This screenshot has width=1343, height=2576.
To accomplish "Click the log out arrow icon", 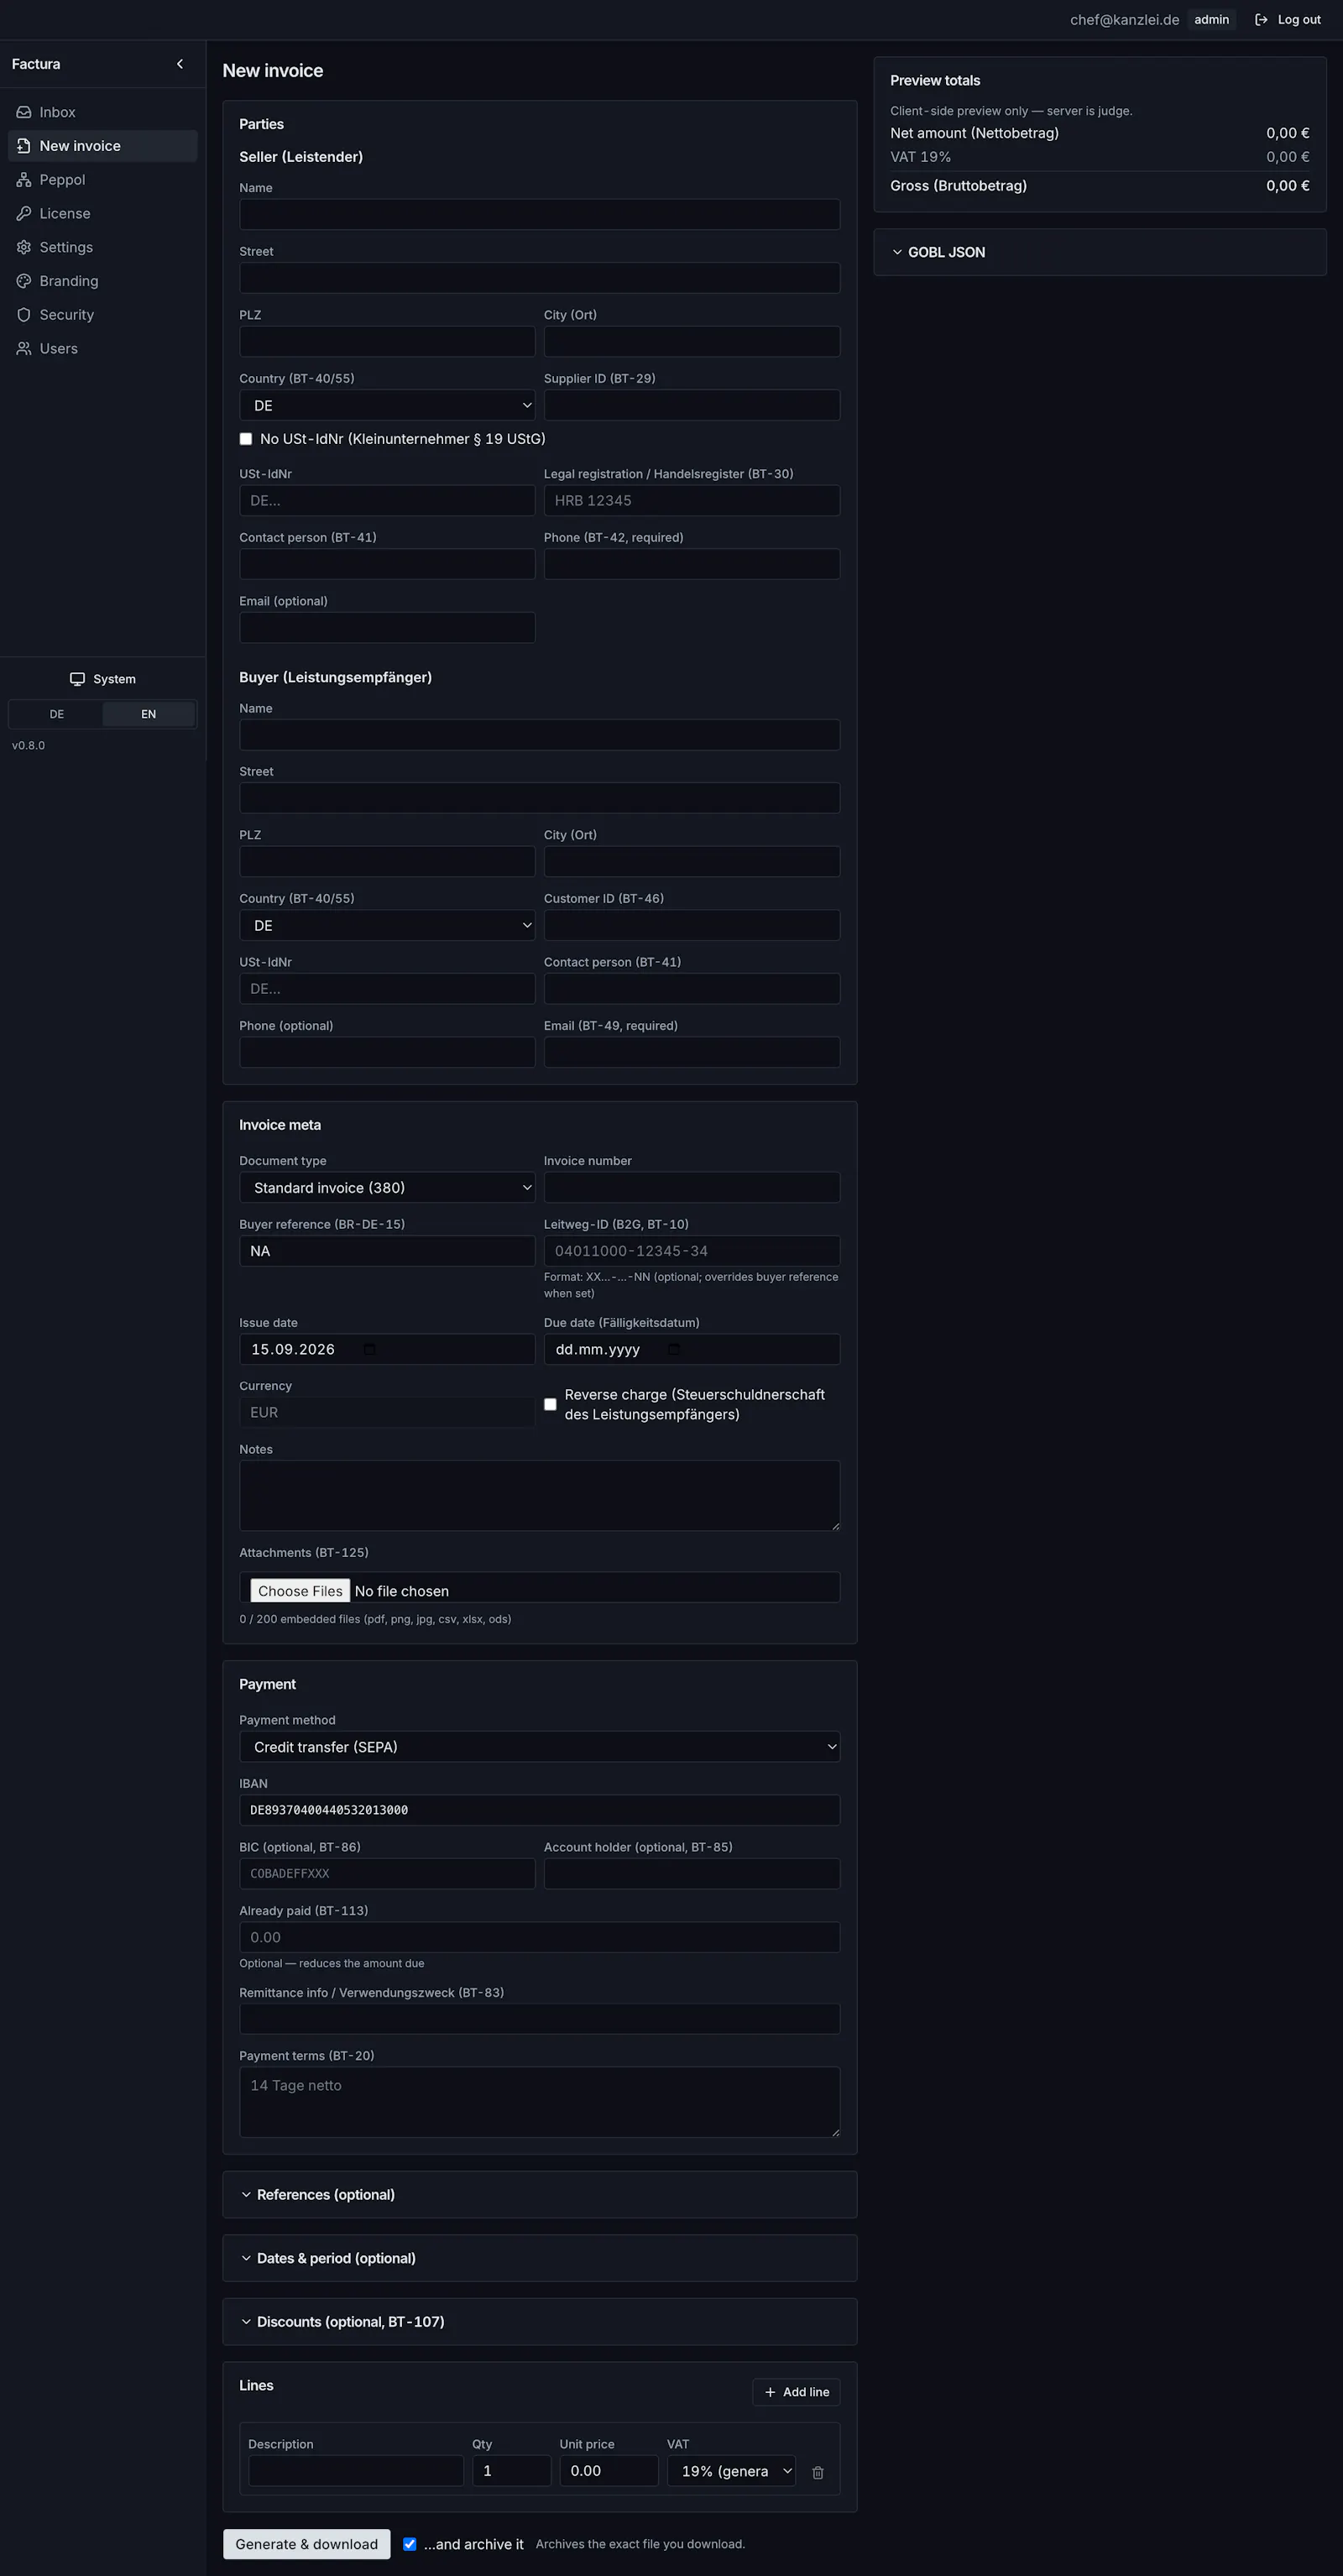I will (1261, 20).
